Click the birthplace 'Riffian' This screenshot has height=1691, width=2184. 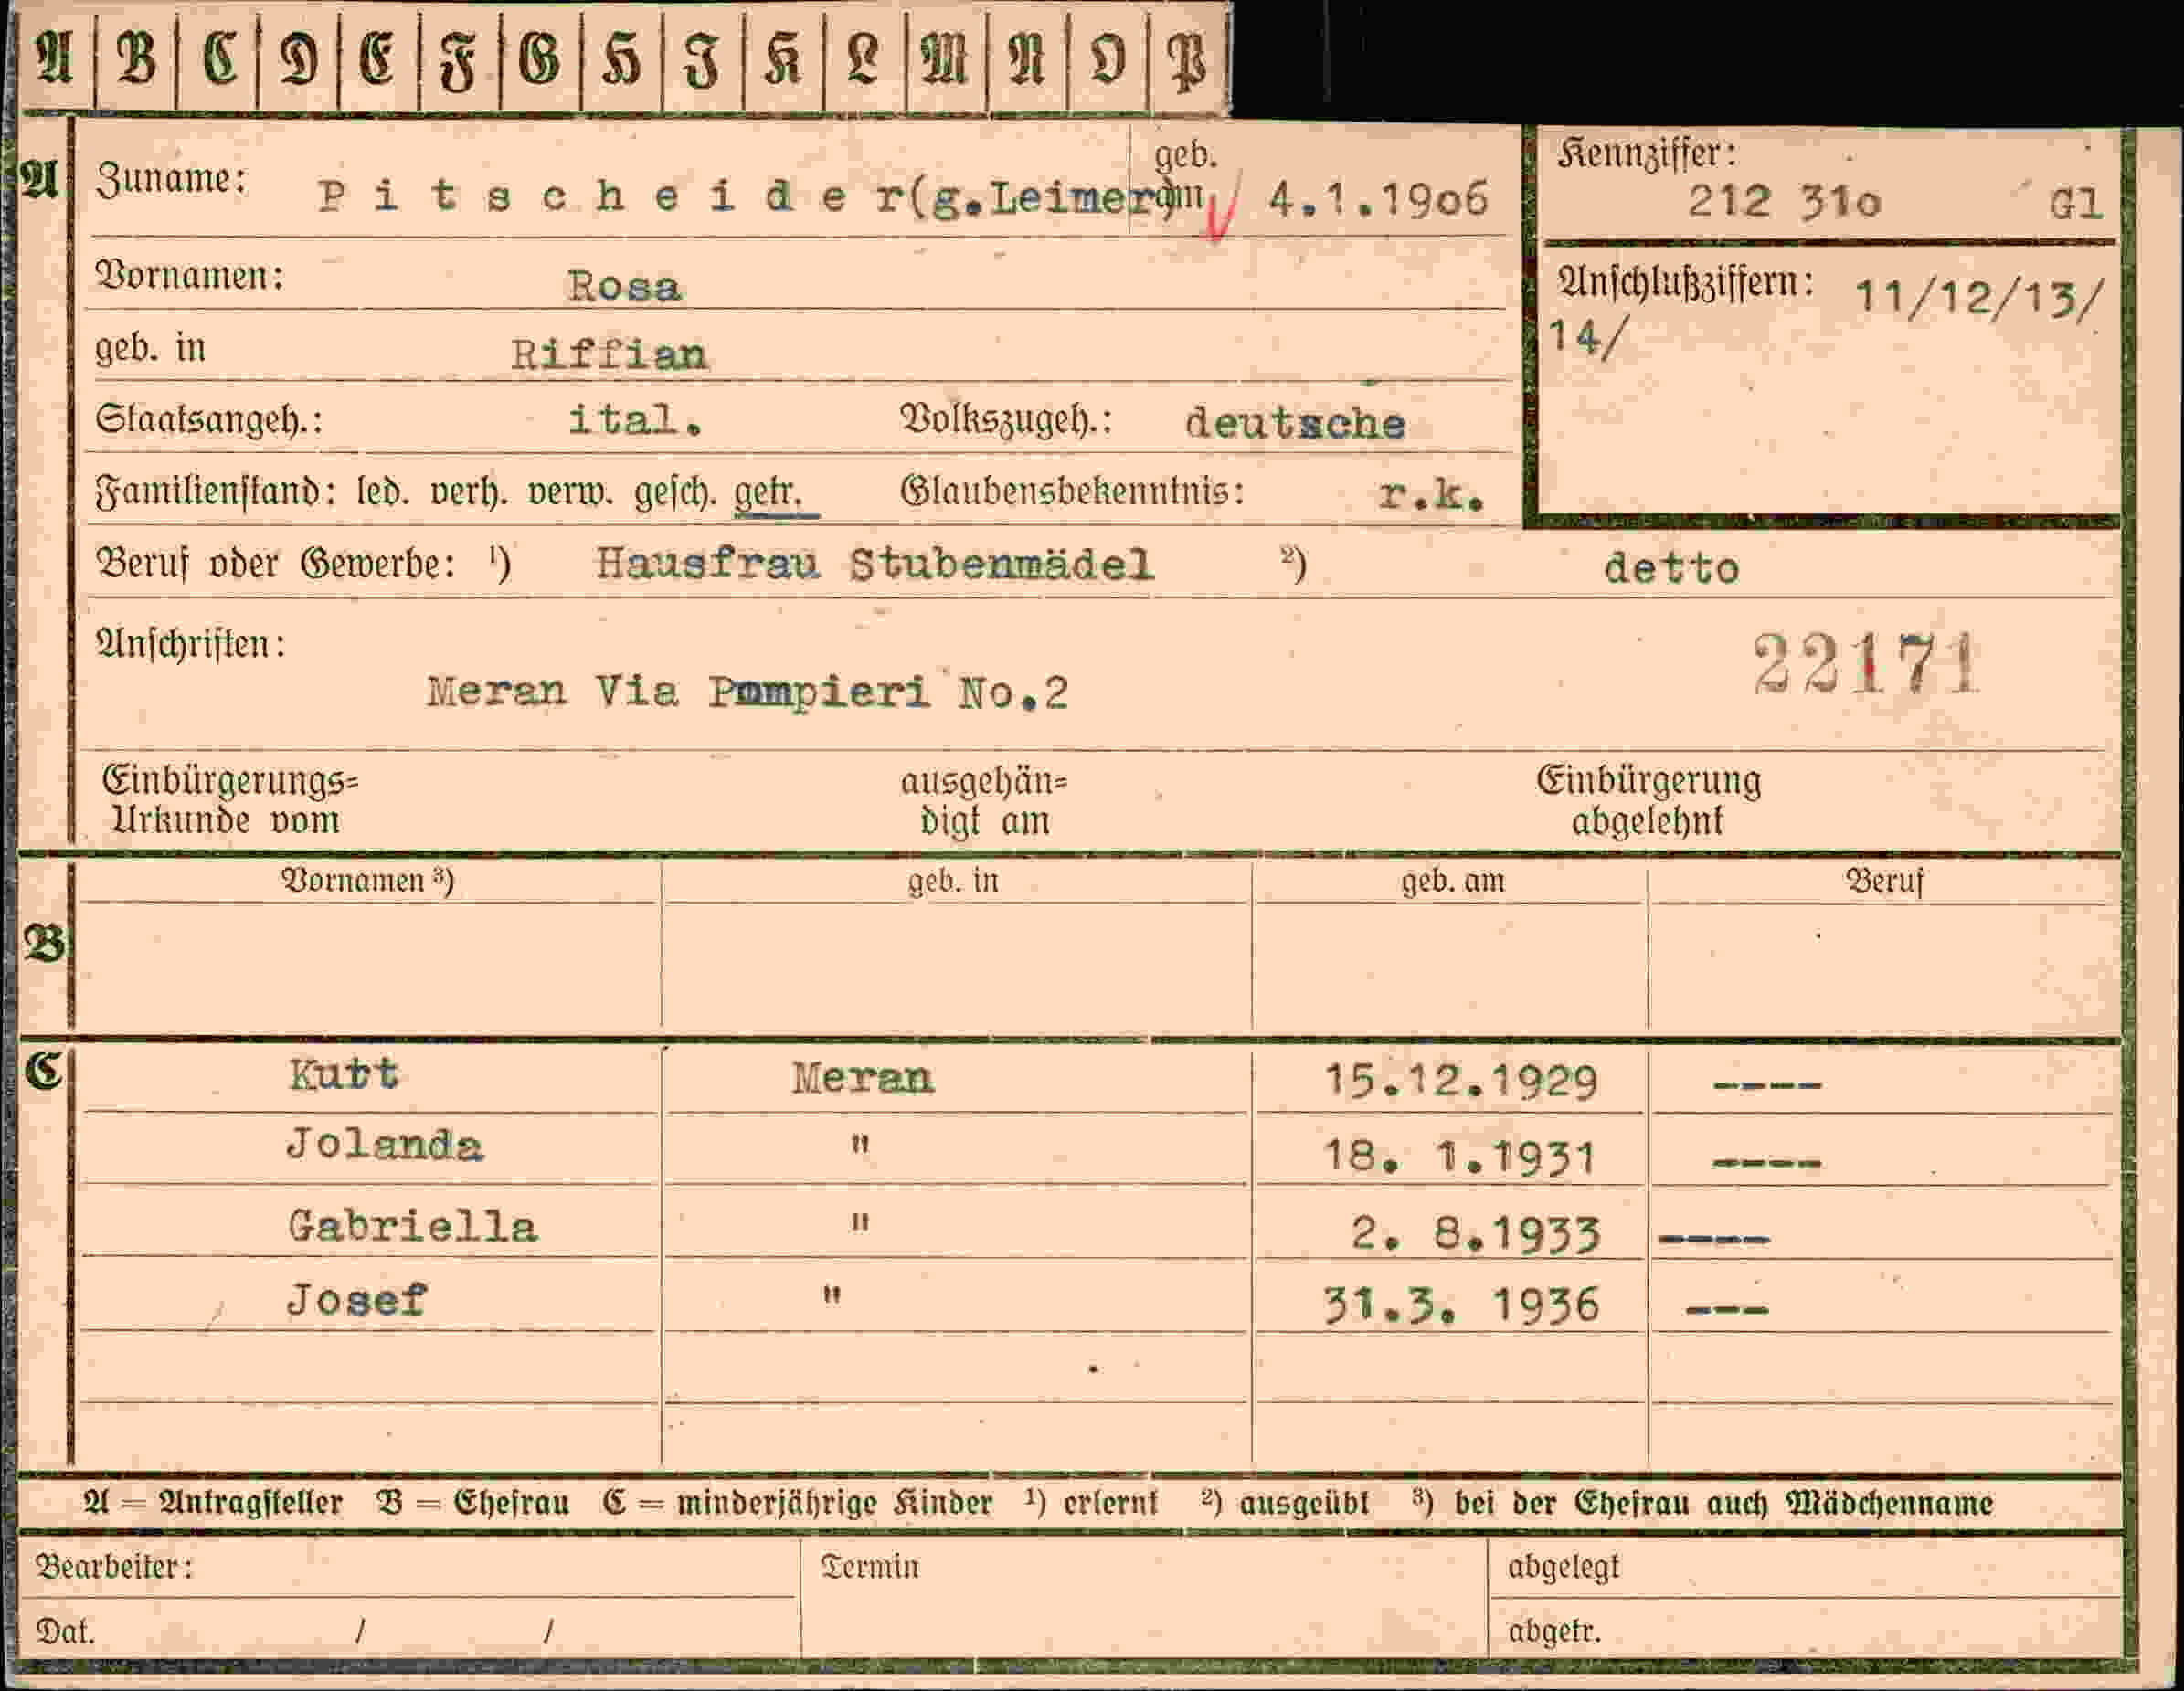(x=609, y=354)
